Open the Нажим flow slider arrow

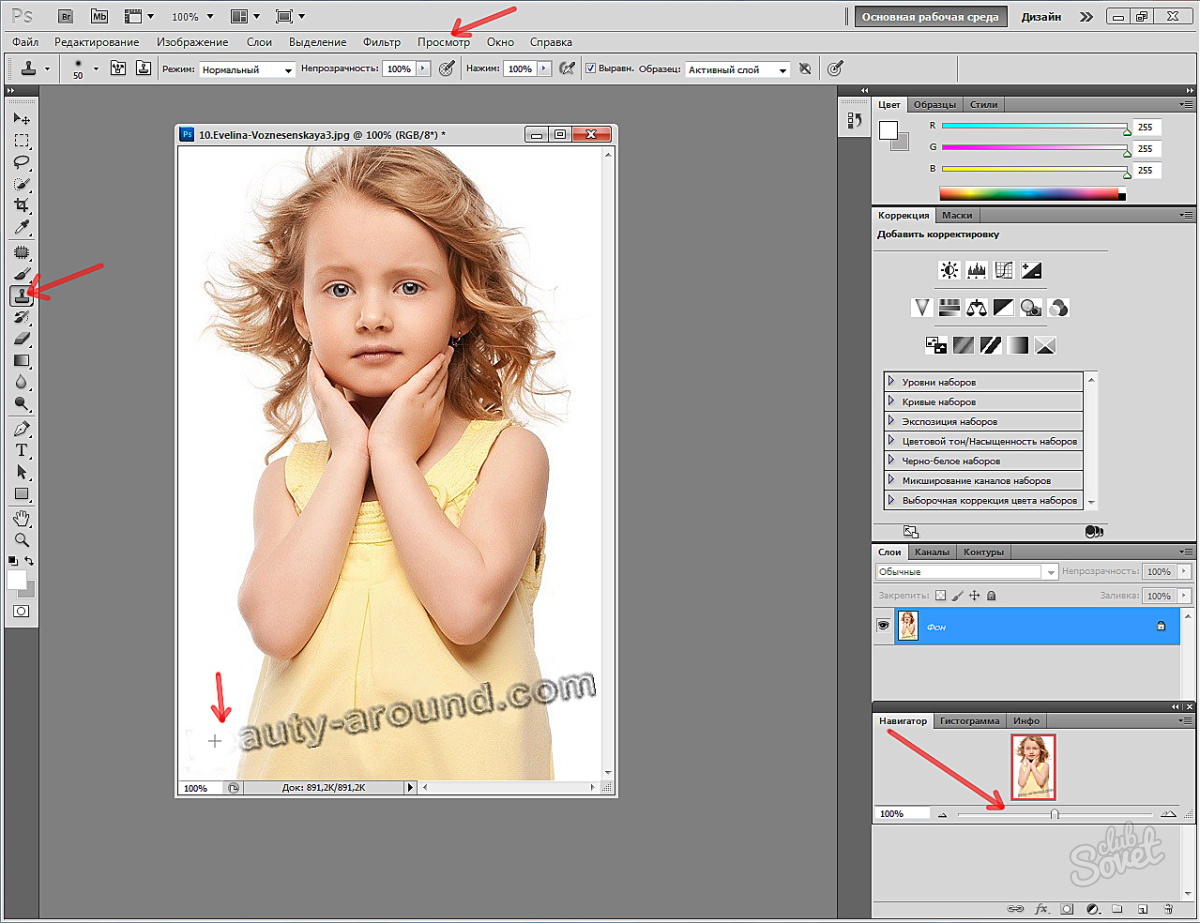tap(544, 69)
